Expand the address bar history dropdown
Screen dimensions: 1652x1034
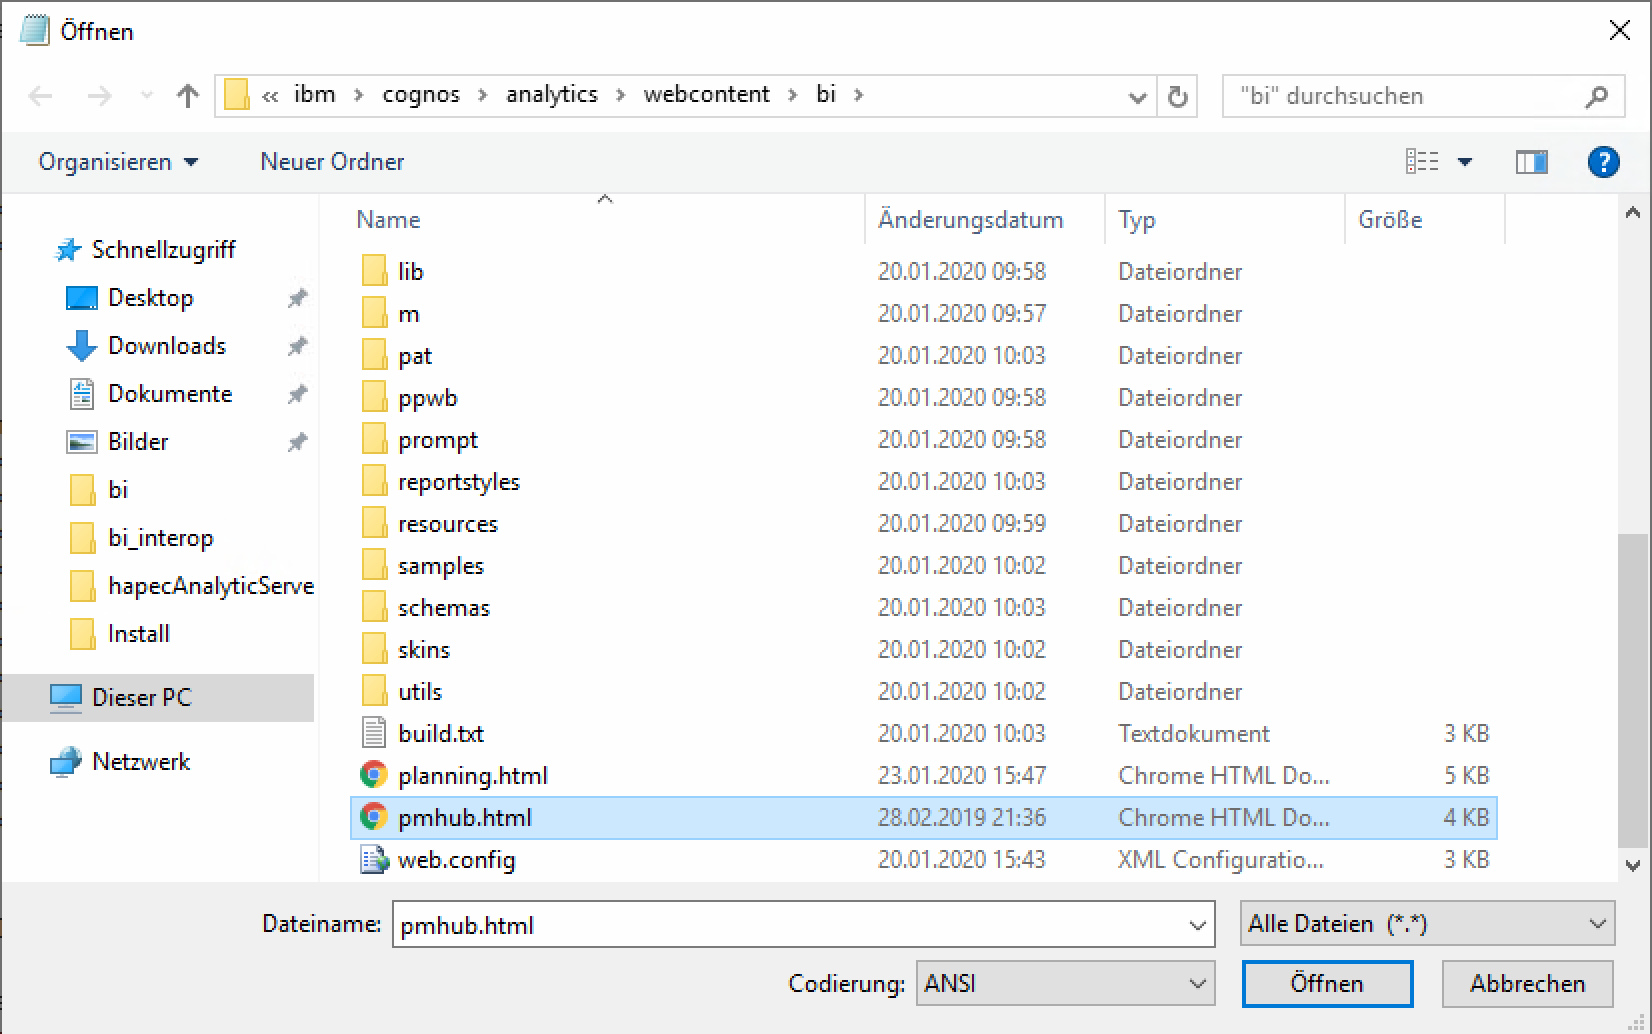point(1137,97)
